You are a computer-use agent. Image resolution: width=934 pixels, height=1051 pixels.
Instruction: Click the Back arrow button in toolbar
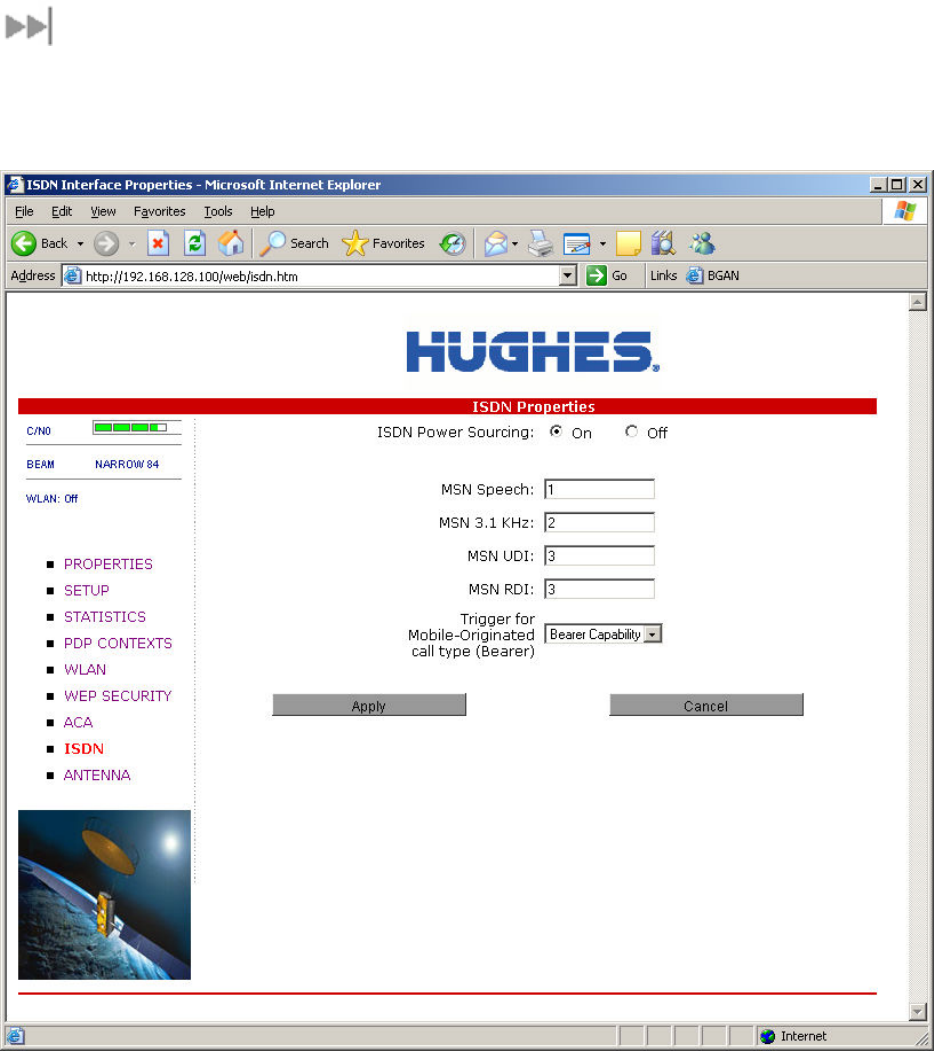pos(24,243)
